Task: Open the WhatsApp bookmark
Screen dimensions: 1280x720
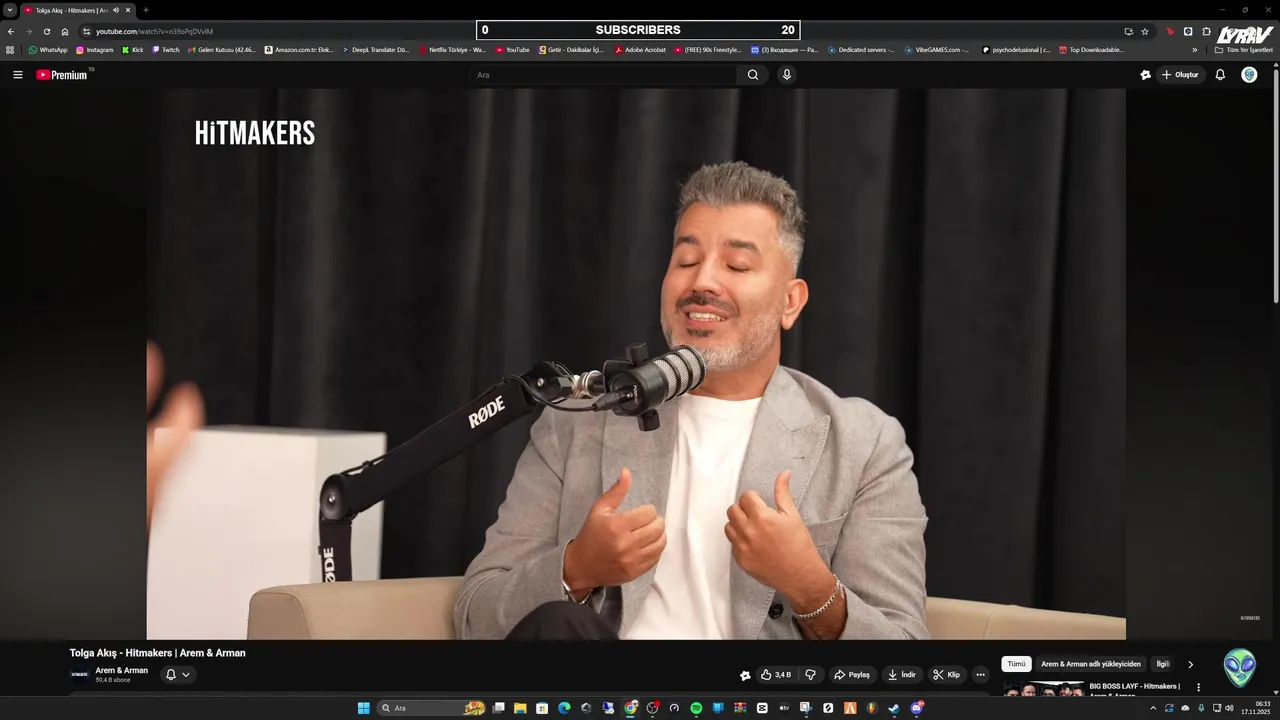Action: point(48,49)
